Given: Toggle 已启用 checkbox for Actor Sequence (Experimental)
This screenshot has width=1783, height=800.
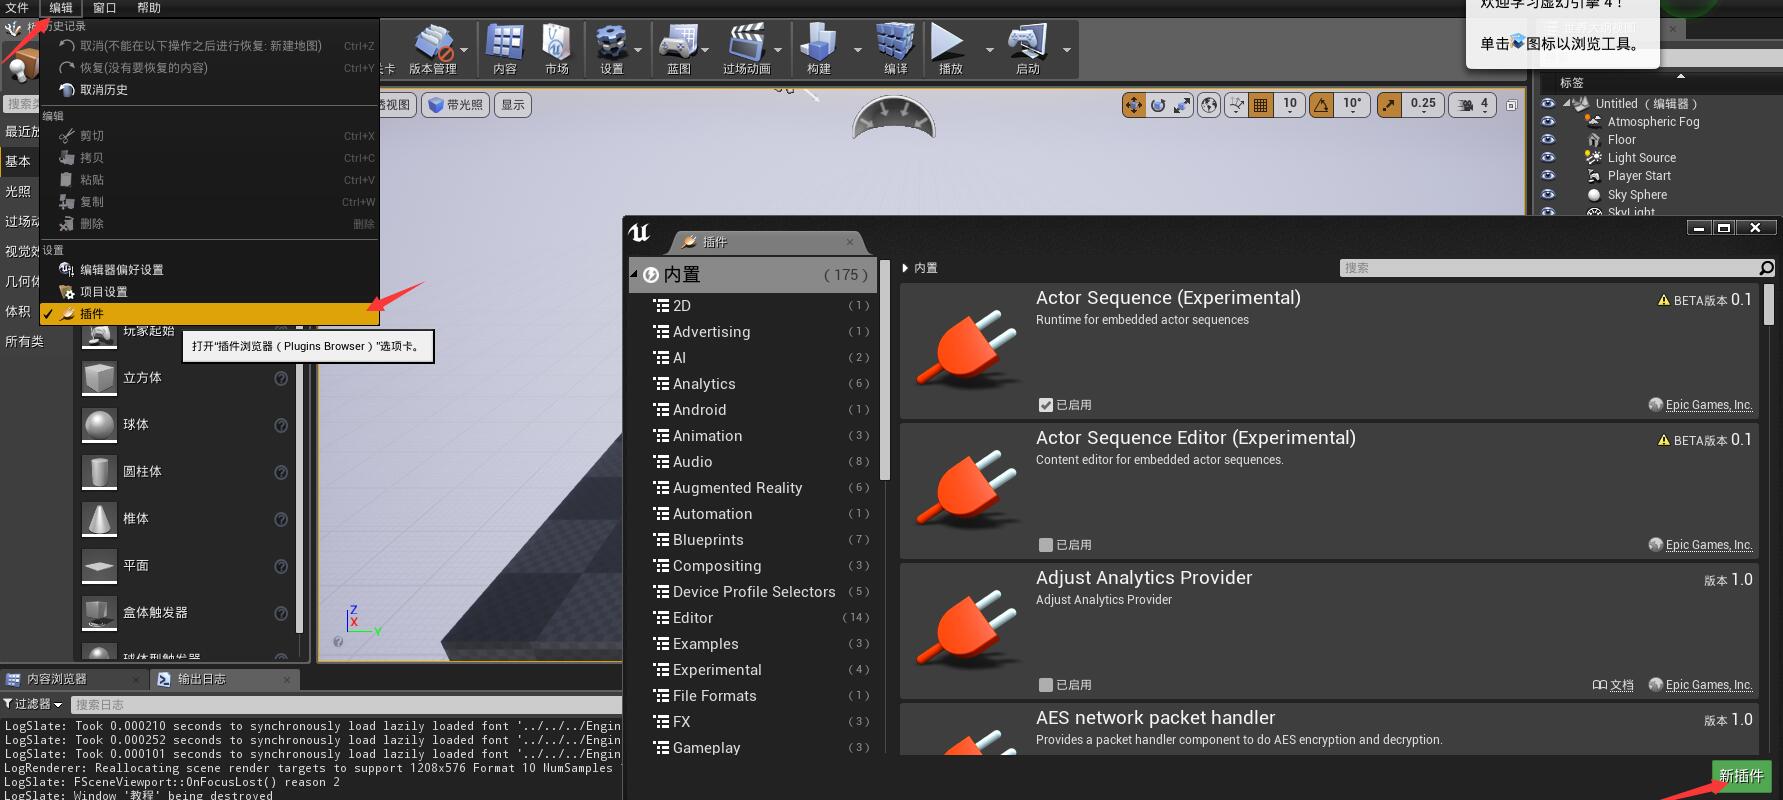Looking at the screenshot, I should pyautogui.click(x=1046, y=405).
